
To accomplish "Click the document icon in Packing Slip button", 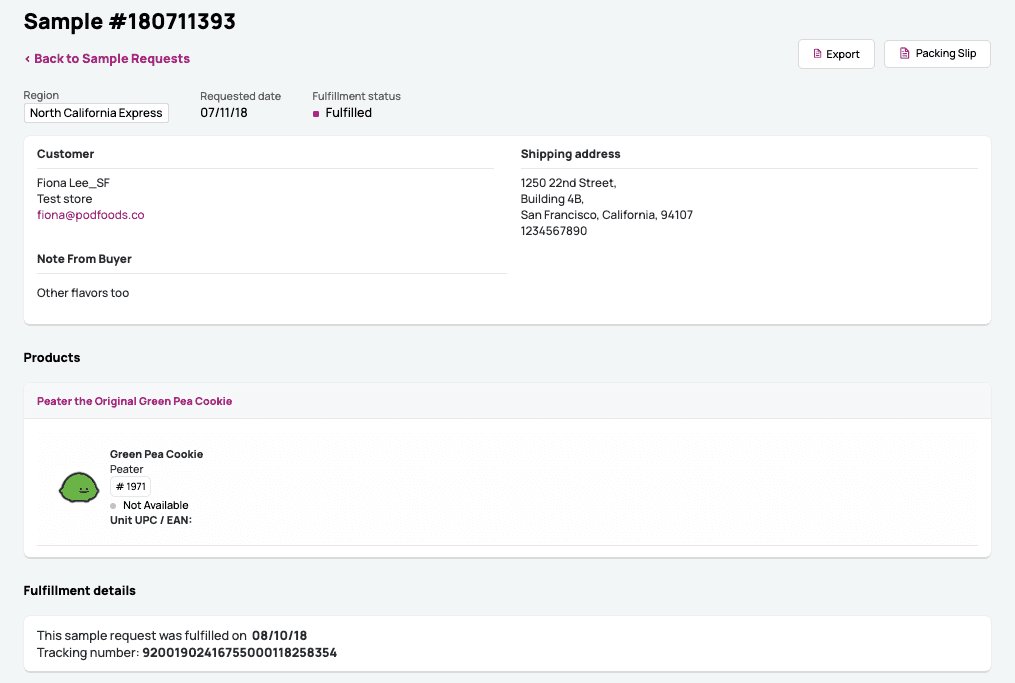I will (904, 53).
